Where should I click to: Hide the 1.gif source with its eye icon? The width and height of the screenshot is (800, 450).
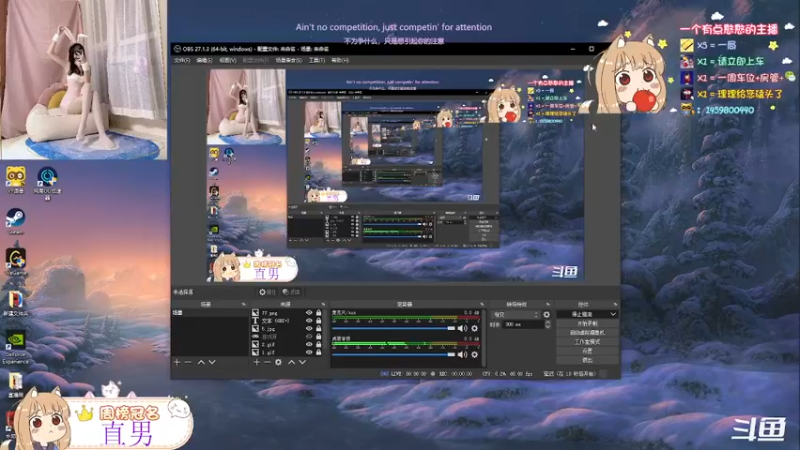coord(309,352)
